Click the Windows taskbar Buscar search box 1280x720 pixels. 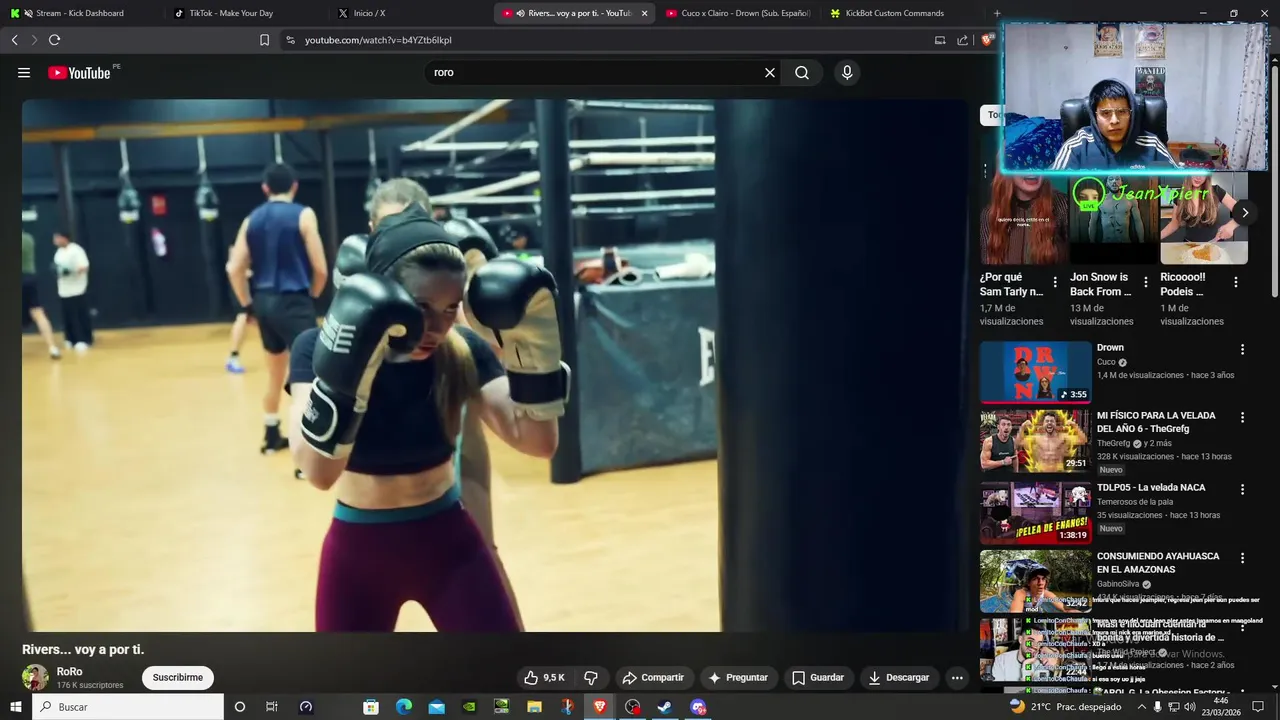[128, 707]
